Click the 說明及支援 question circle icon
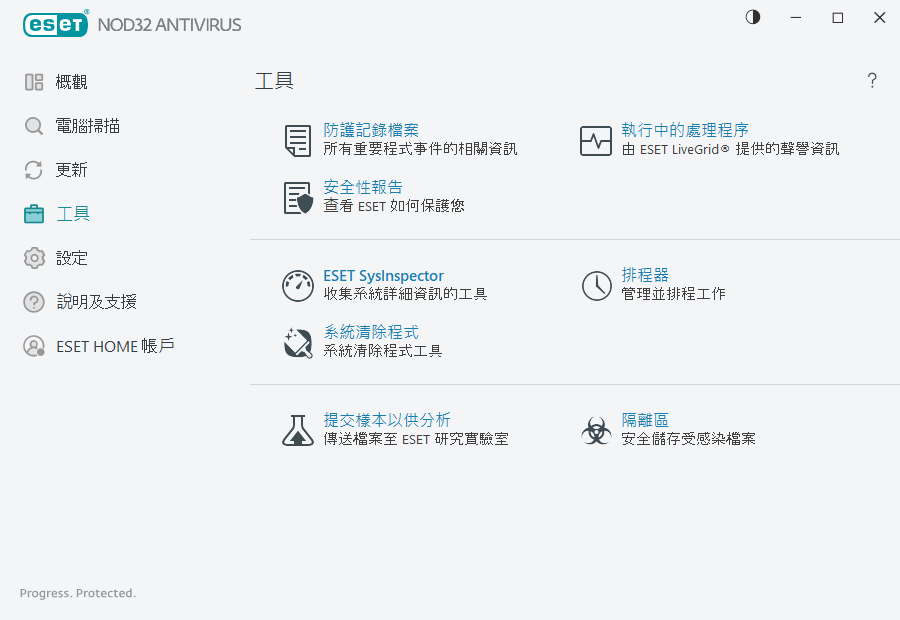This screenshot has height=620, width=900. [x=34, y=302]
